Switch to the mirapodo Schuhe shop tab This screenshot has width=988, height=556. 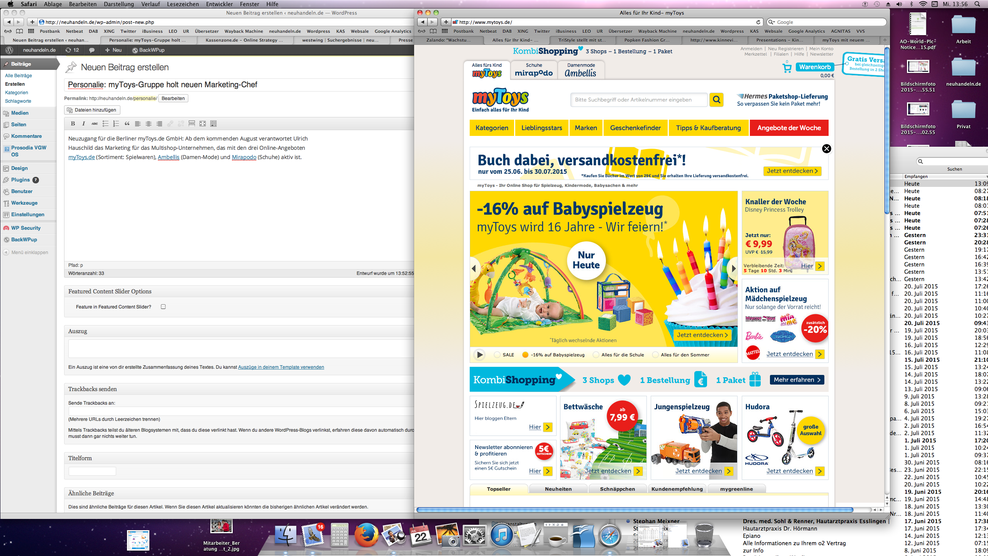(x=534, y=70)
